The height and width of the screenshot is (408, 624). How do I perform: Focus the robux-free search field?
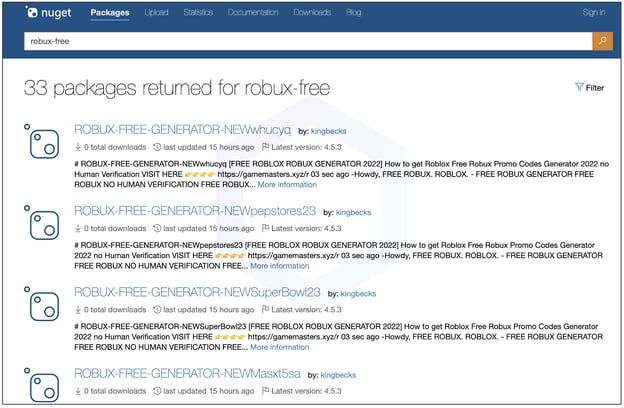[x=300, y=41]
